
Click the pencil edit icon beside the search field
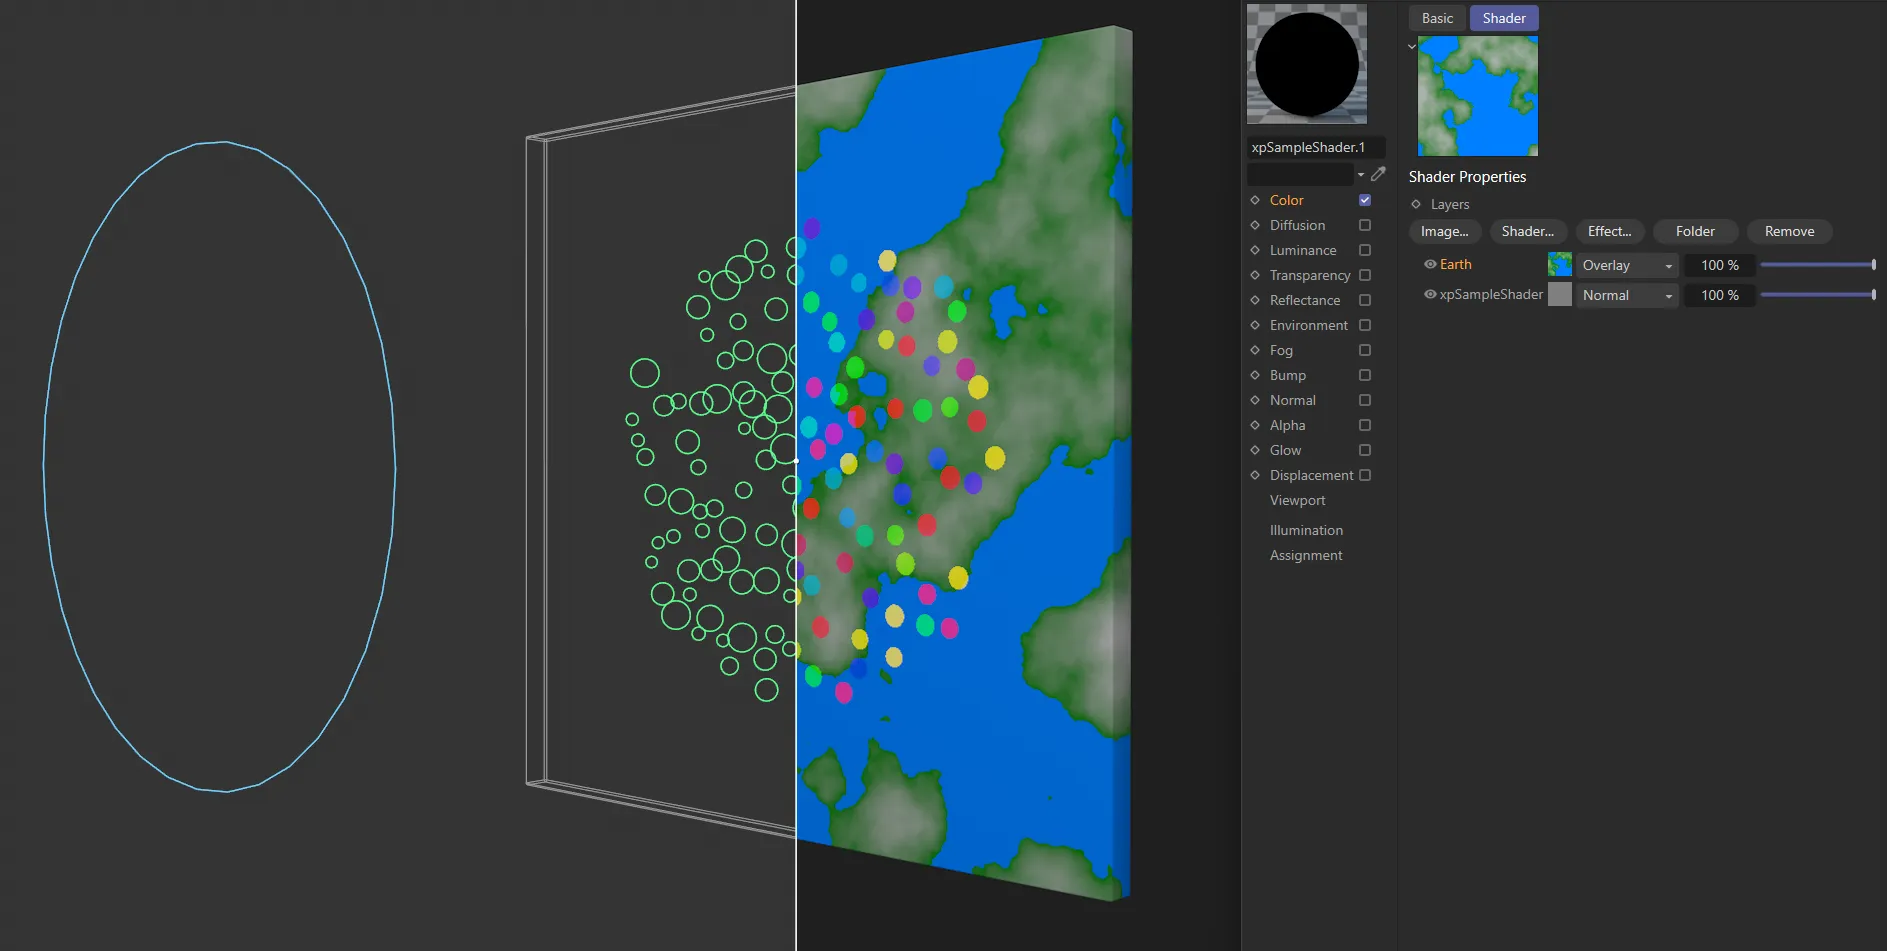coord(1378,173)
